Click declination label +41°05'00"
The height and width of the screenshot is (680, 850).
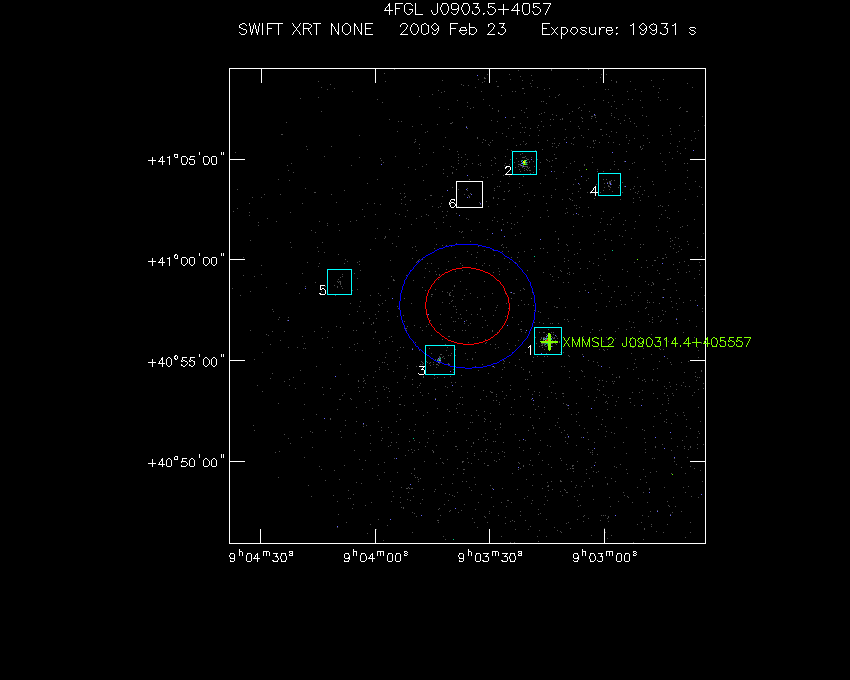click(x=186, y=161)
